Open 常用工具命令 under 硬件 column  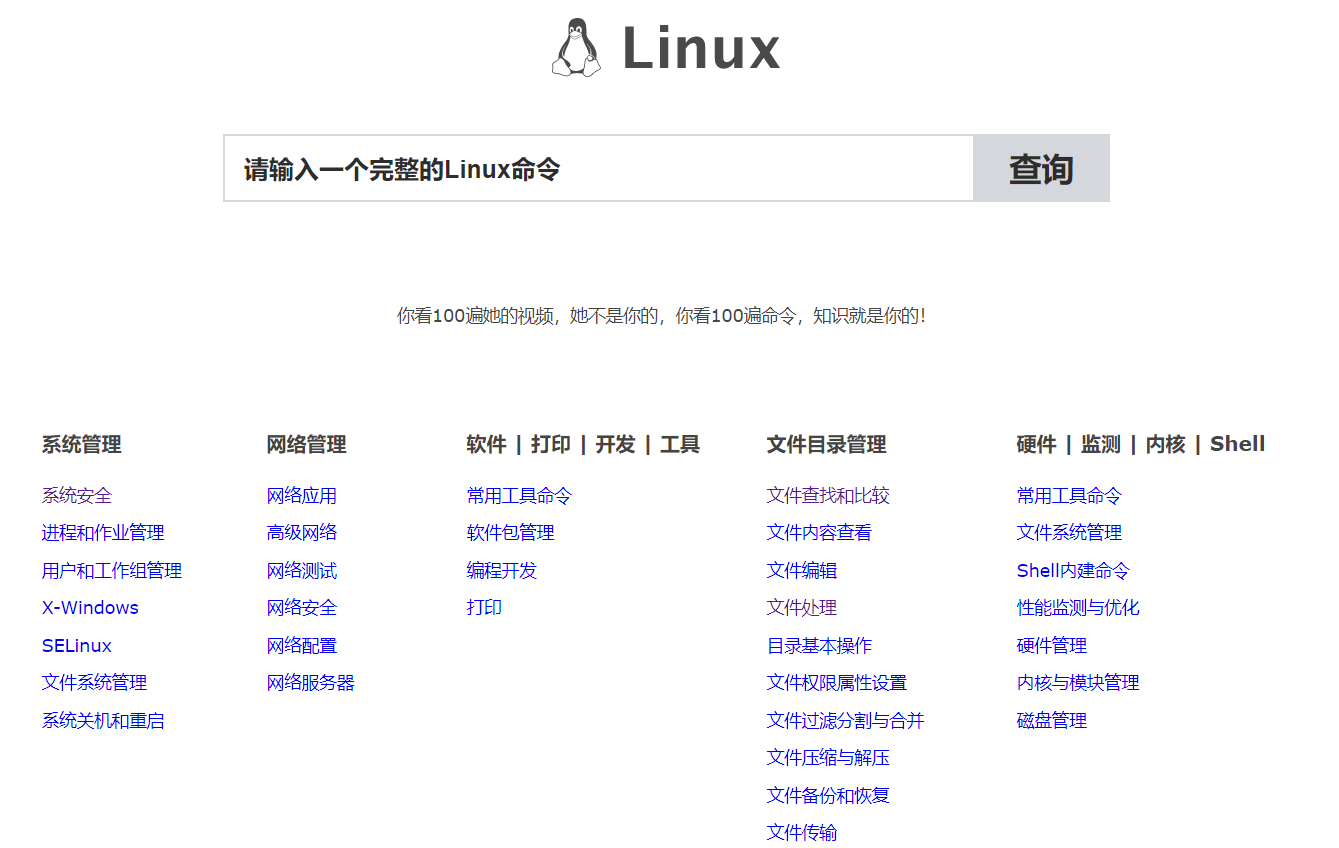1069,495
